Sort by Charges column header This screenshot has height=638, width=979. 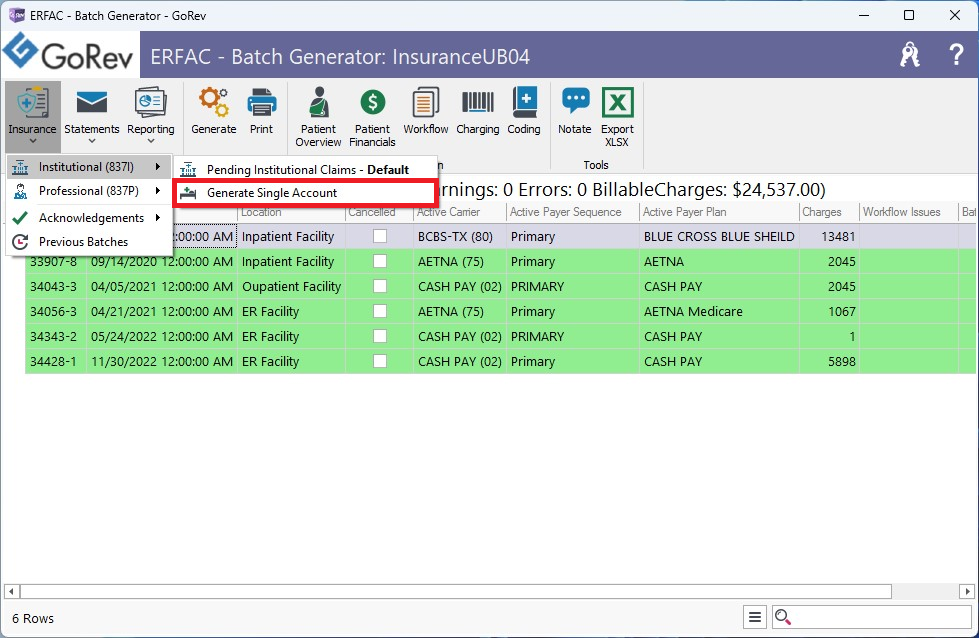829,212
